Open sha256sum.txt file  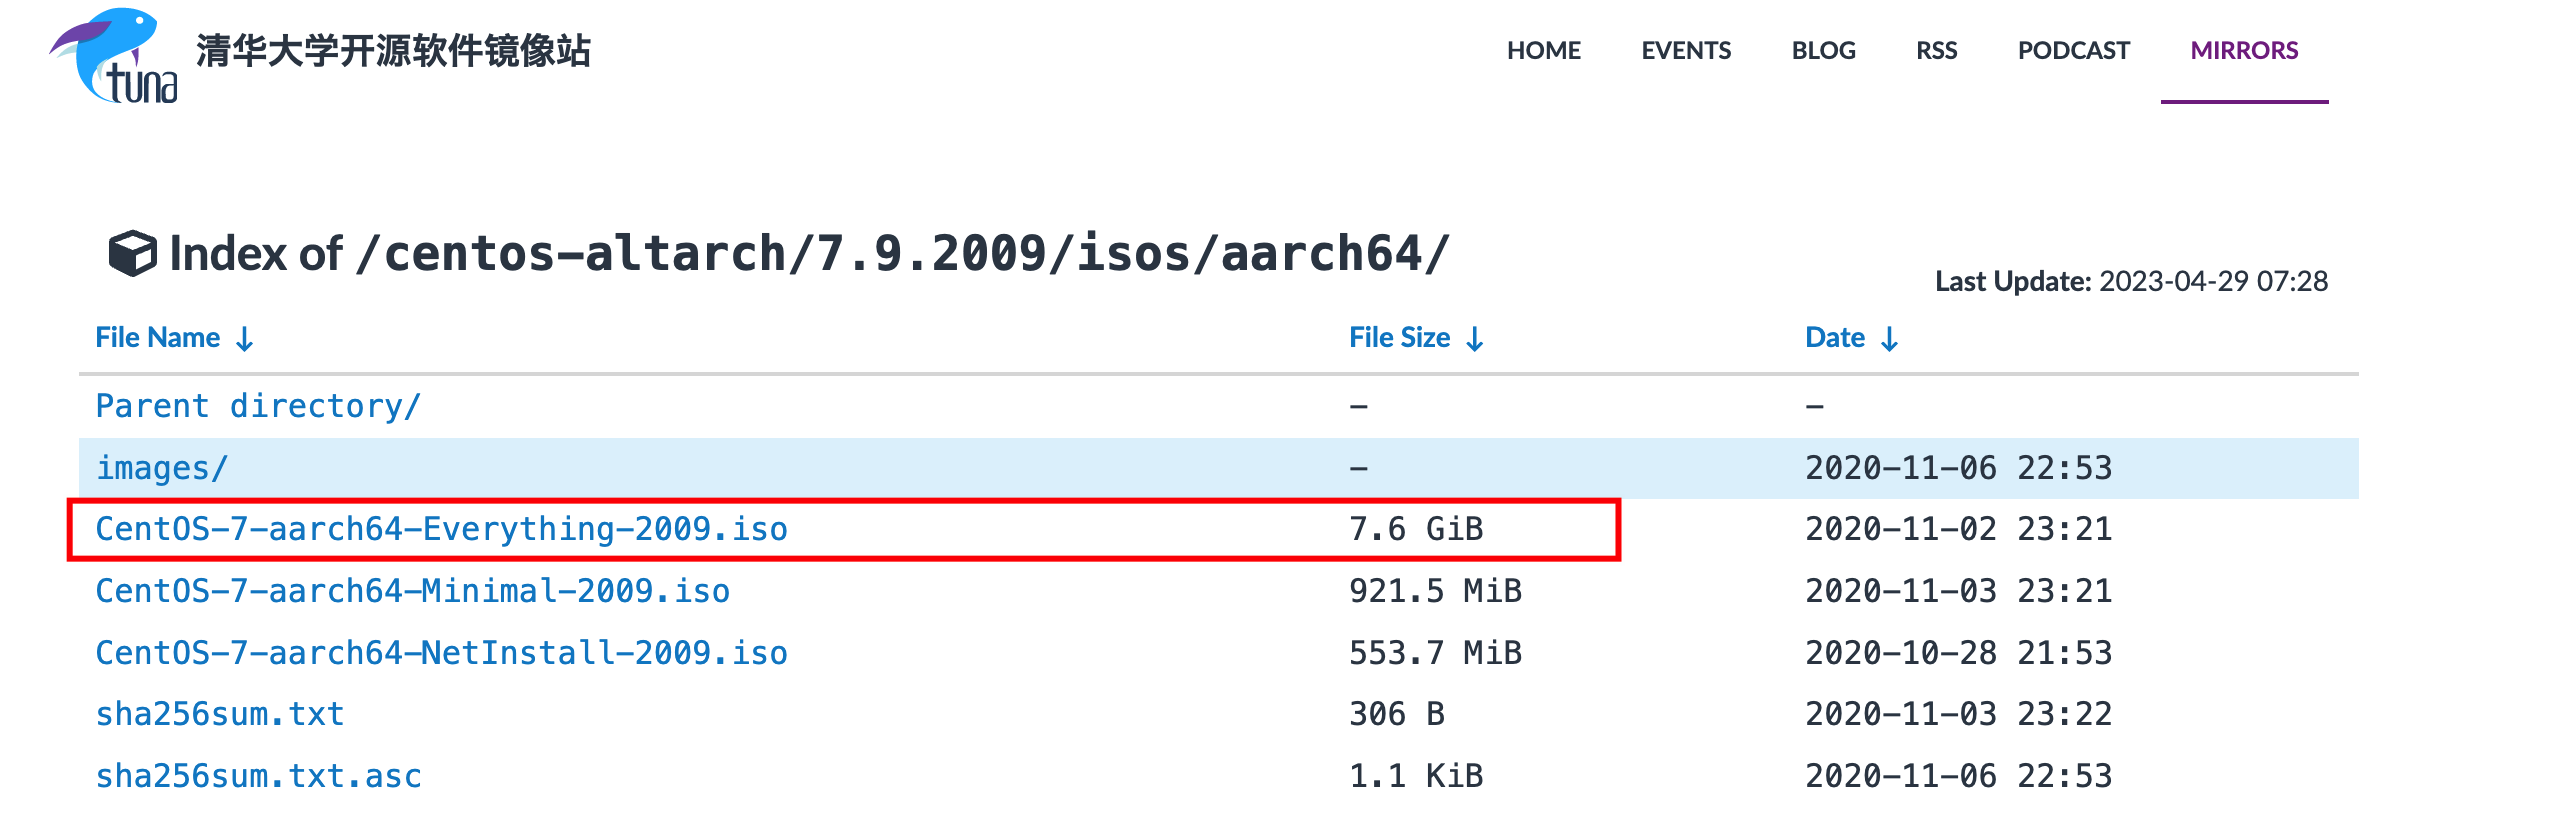tap(220, 714)
